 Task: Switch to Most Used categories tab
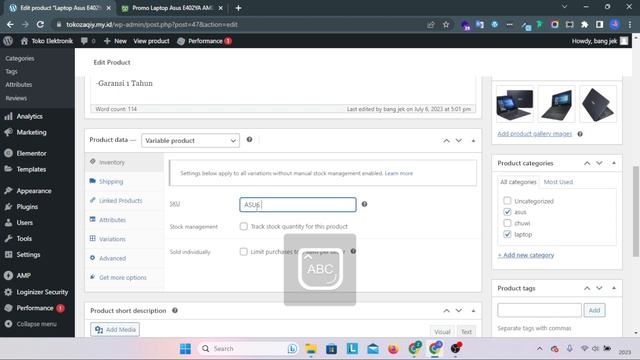tap(558, 182)
